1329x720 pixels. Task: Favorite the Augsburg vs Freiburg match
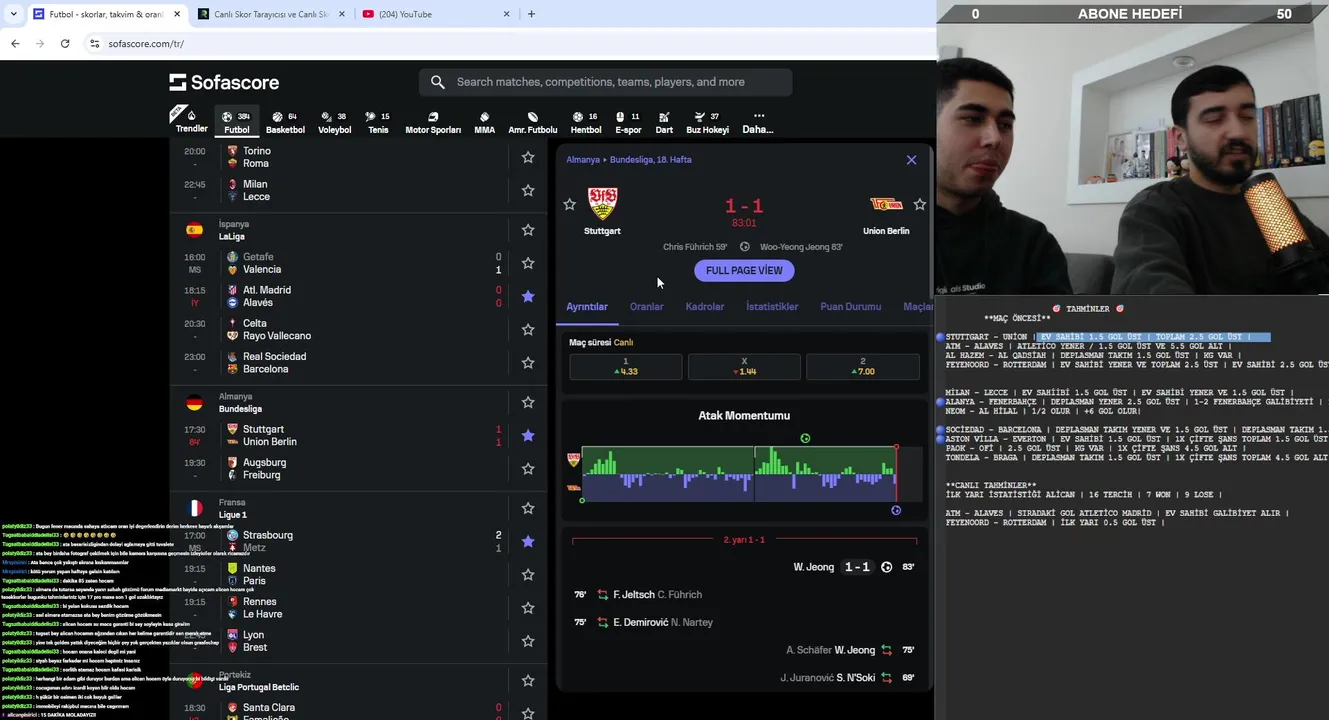pos(528,468)
